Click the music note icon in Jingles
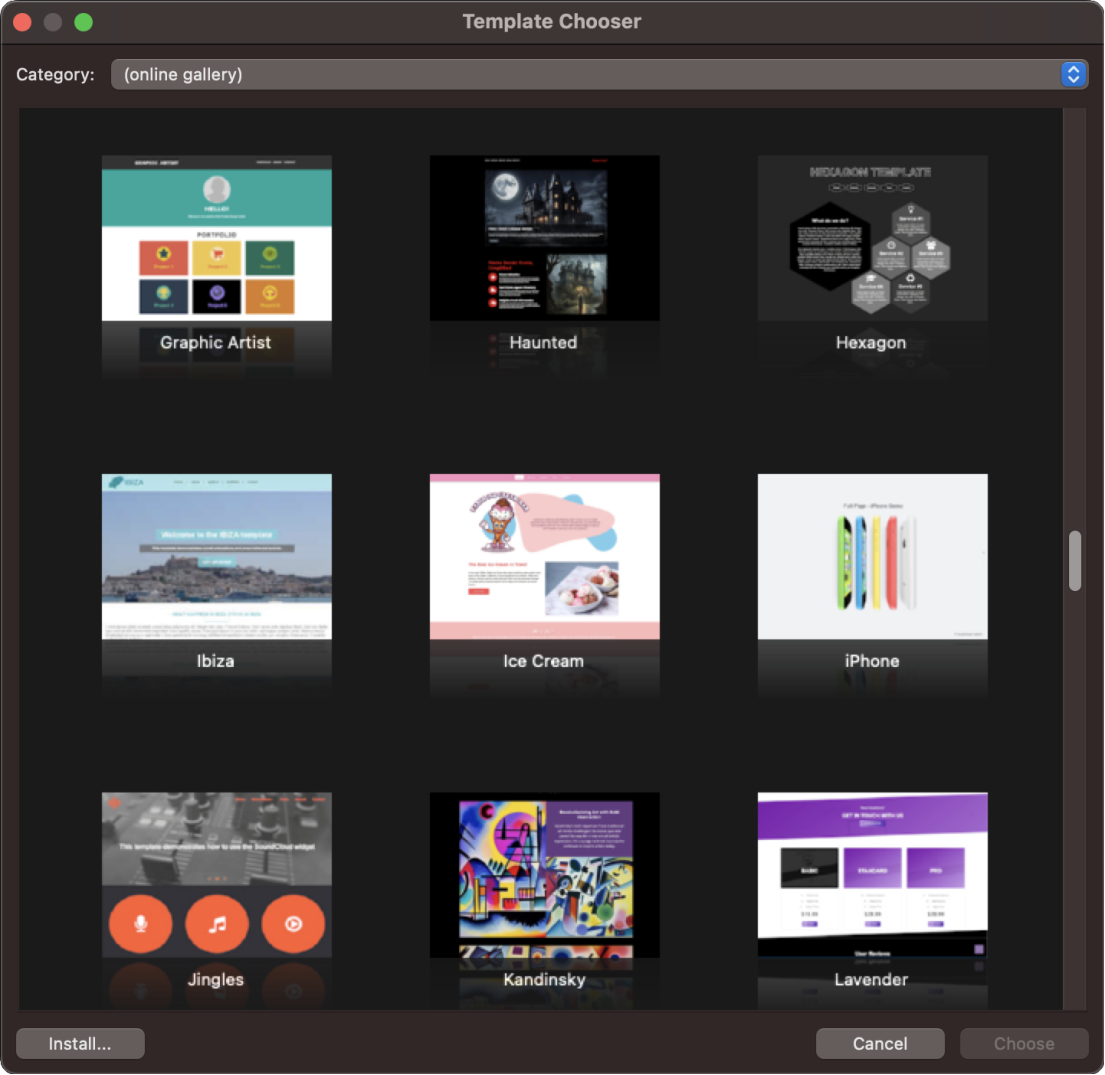 pos(217,923)
